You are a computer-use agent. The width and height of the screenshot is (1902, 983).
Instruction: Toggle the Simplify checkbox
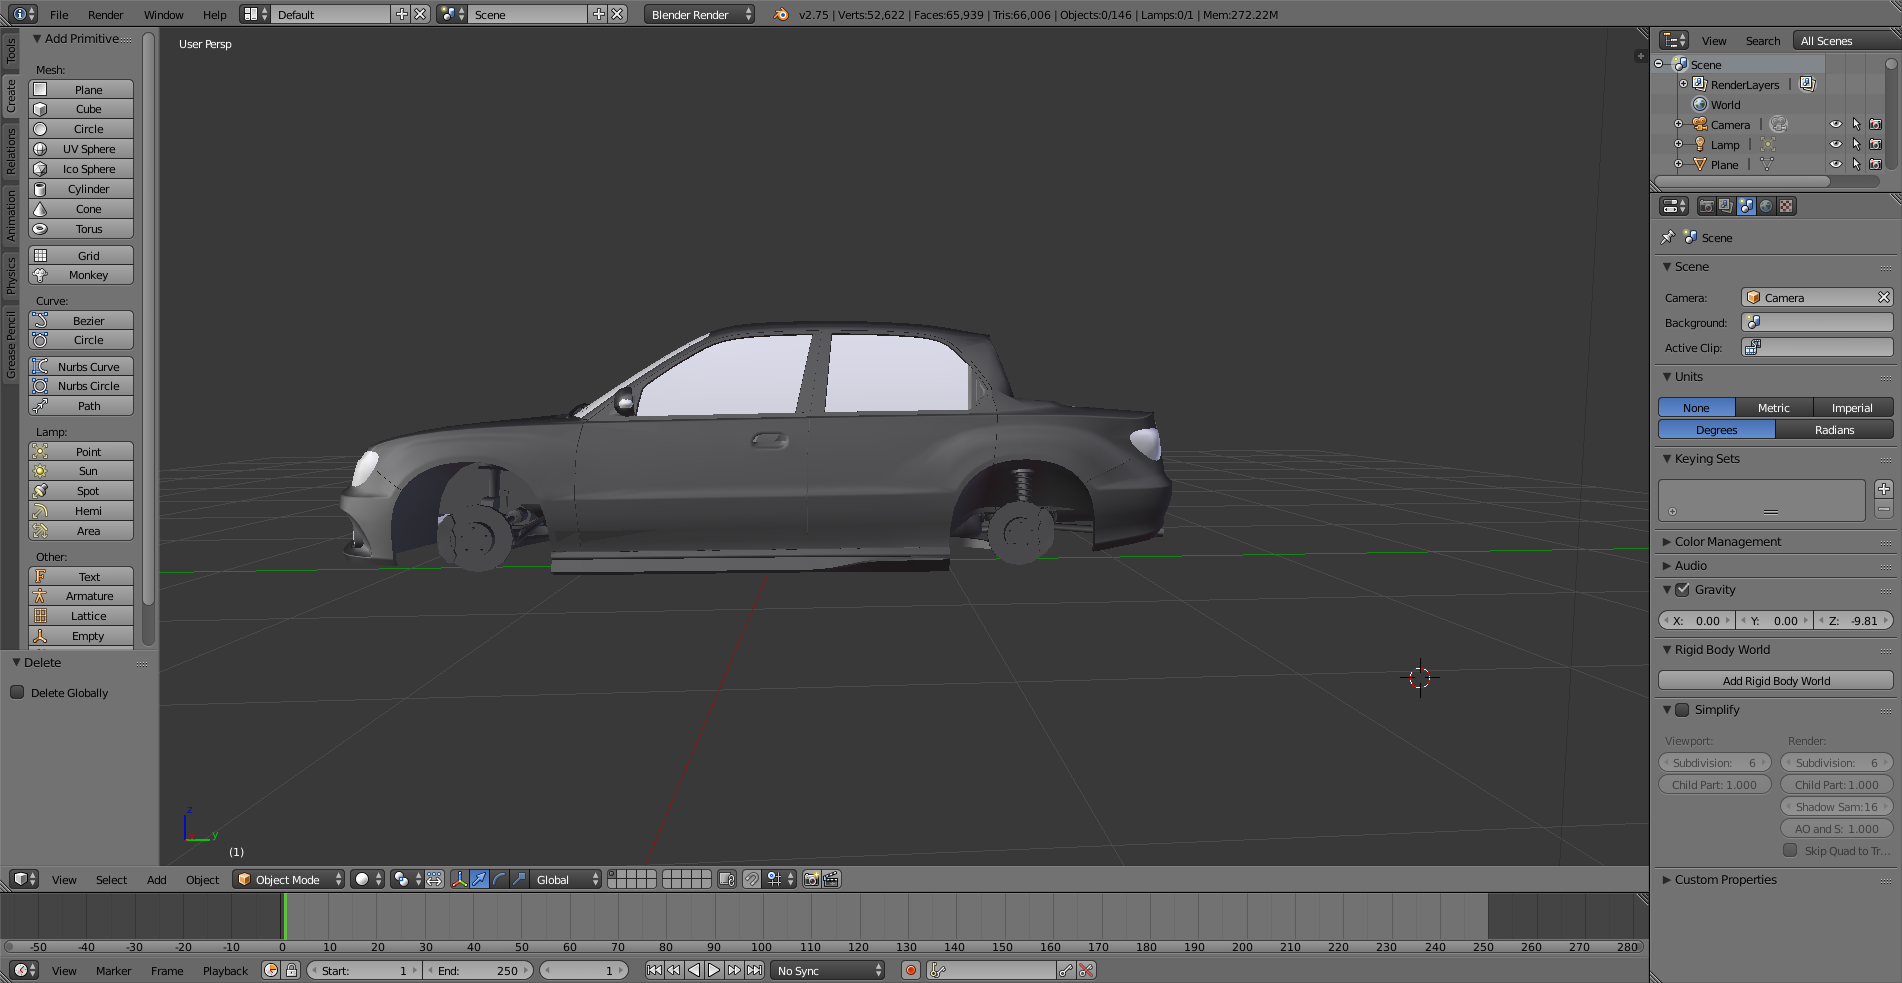[1682, 710]
